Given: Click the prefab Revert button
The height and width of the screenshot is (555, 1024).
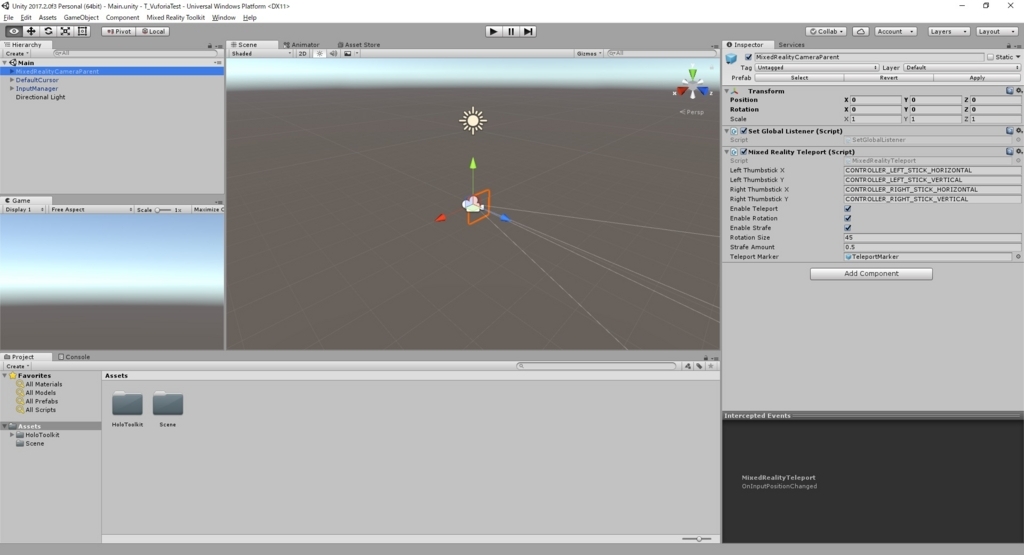Looking at the screenshot, I should click(888, 78).
